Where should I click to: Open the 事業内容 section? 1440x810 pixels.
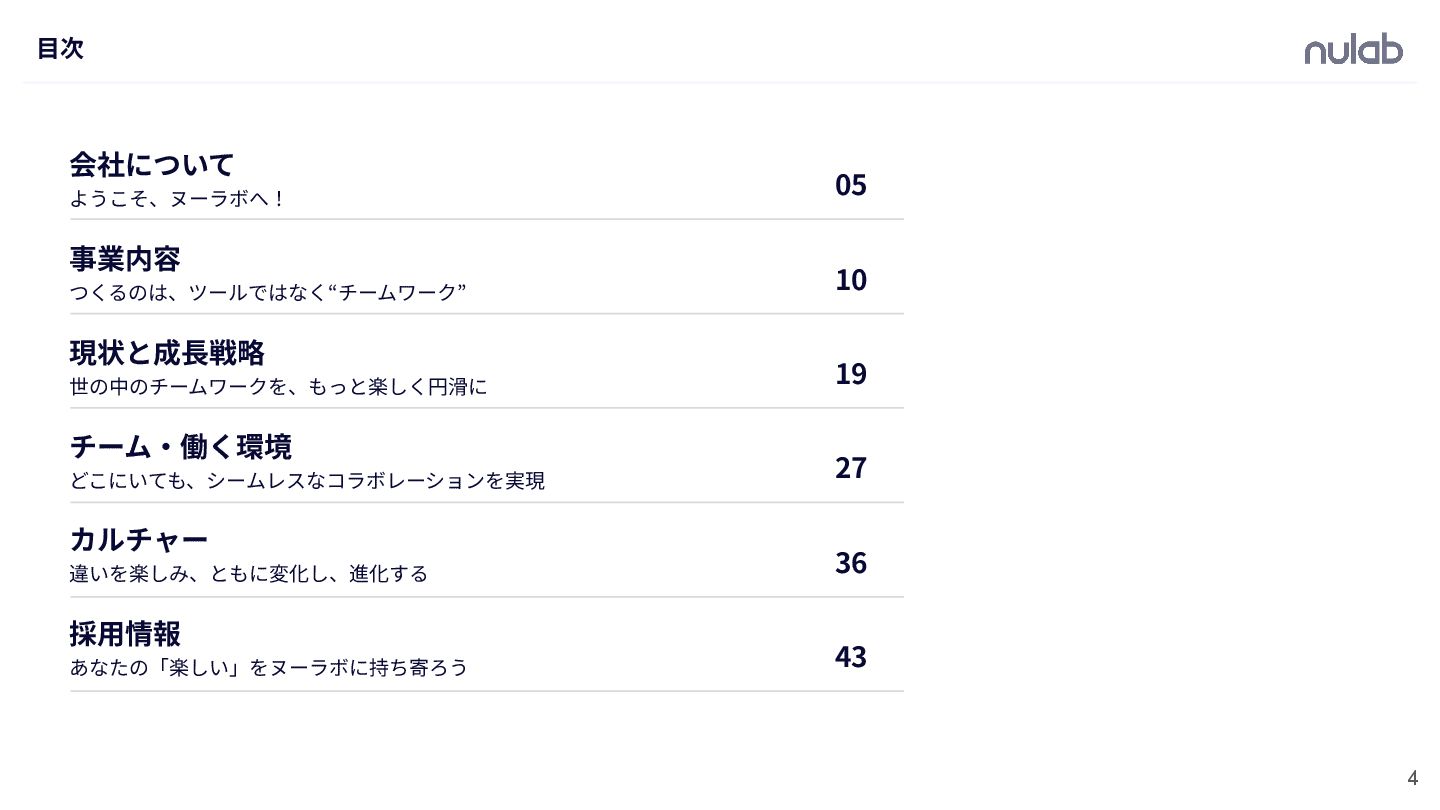pos(124,259)
